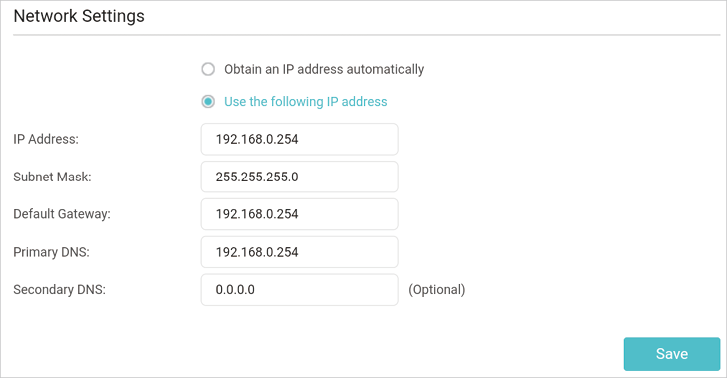The image size is (727, 378).
Task: Place cursor in the 255.255.255.0 value
Action: (257, 177)
